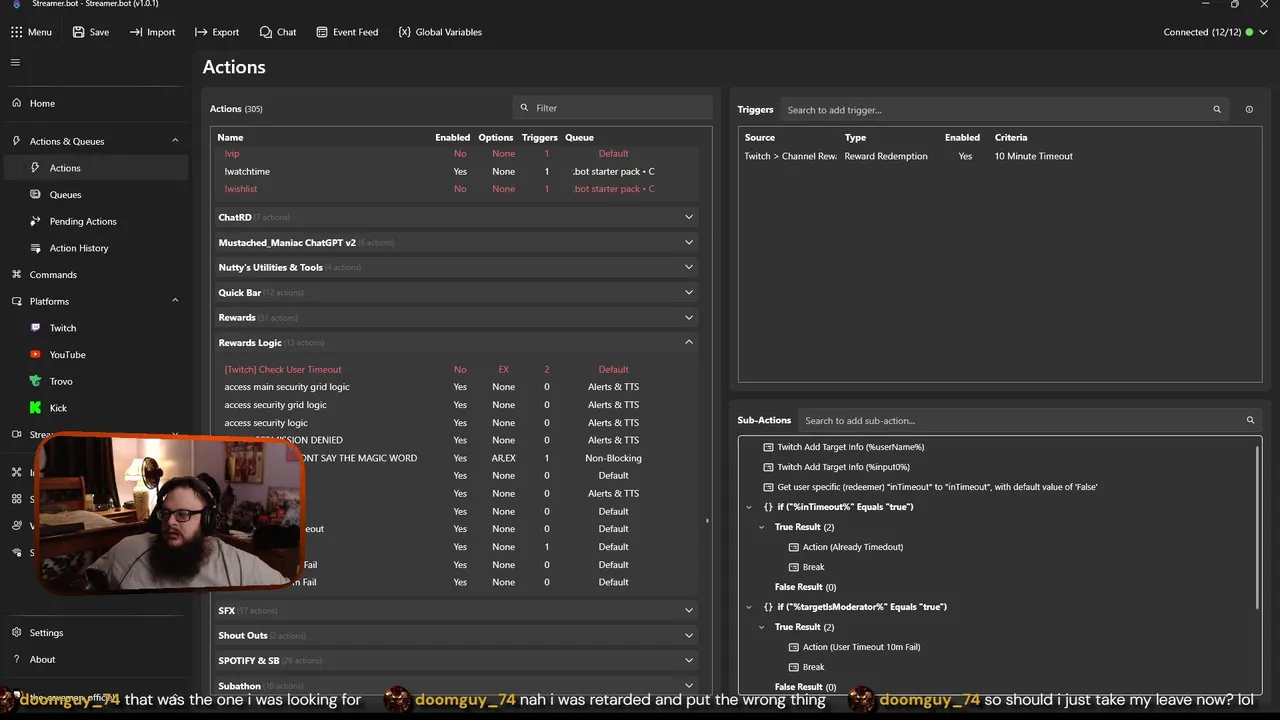Image resolution: width=1280 pixels, height=720 pixels.
Task: Open the Twitch platform
Action: pyautogui.click(x=63, y=328)
